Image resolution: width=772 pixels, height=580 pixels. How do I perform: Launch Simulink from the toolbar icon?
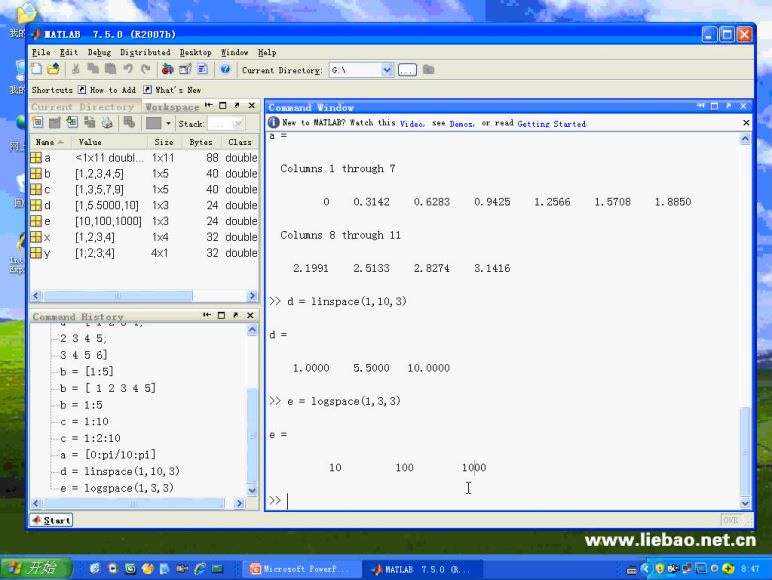(x=167, y=69)
